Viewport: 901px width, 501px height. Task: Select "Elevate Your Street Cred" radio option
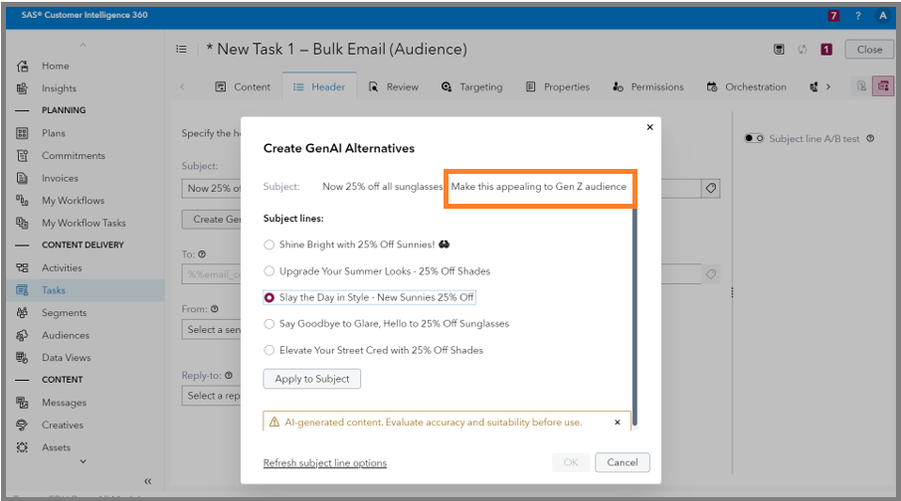[x=269, y=350]
